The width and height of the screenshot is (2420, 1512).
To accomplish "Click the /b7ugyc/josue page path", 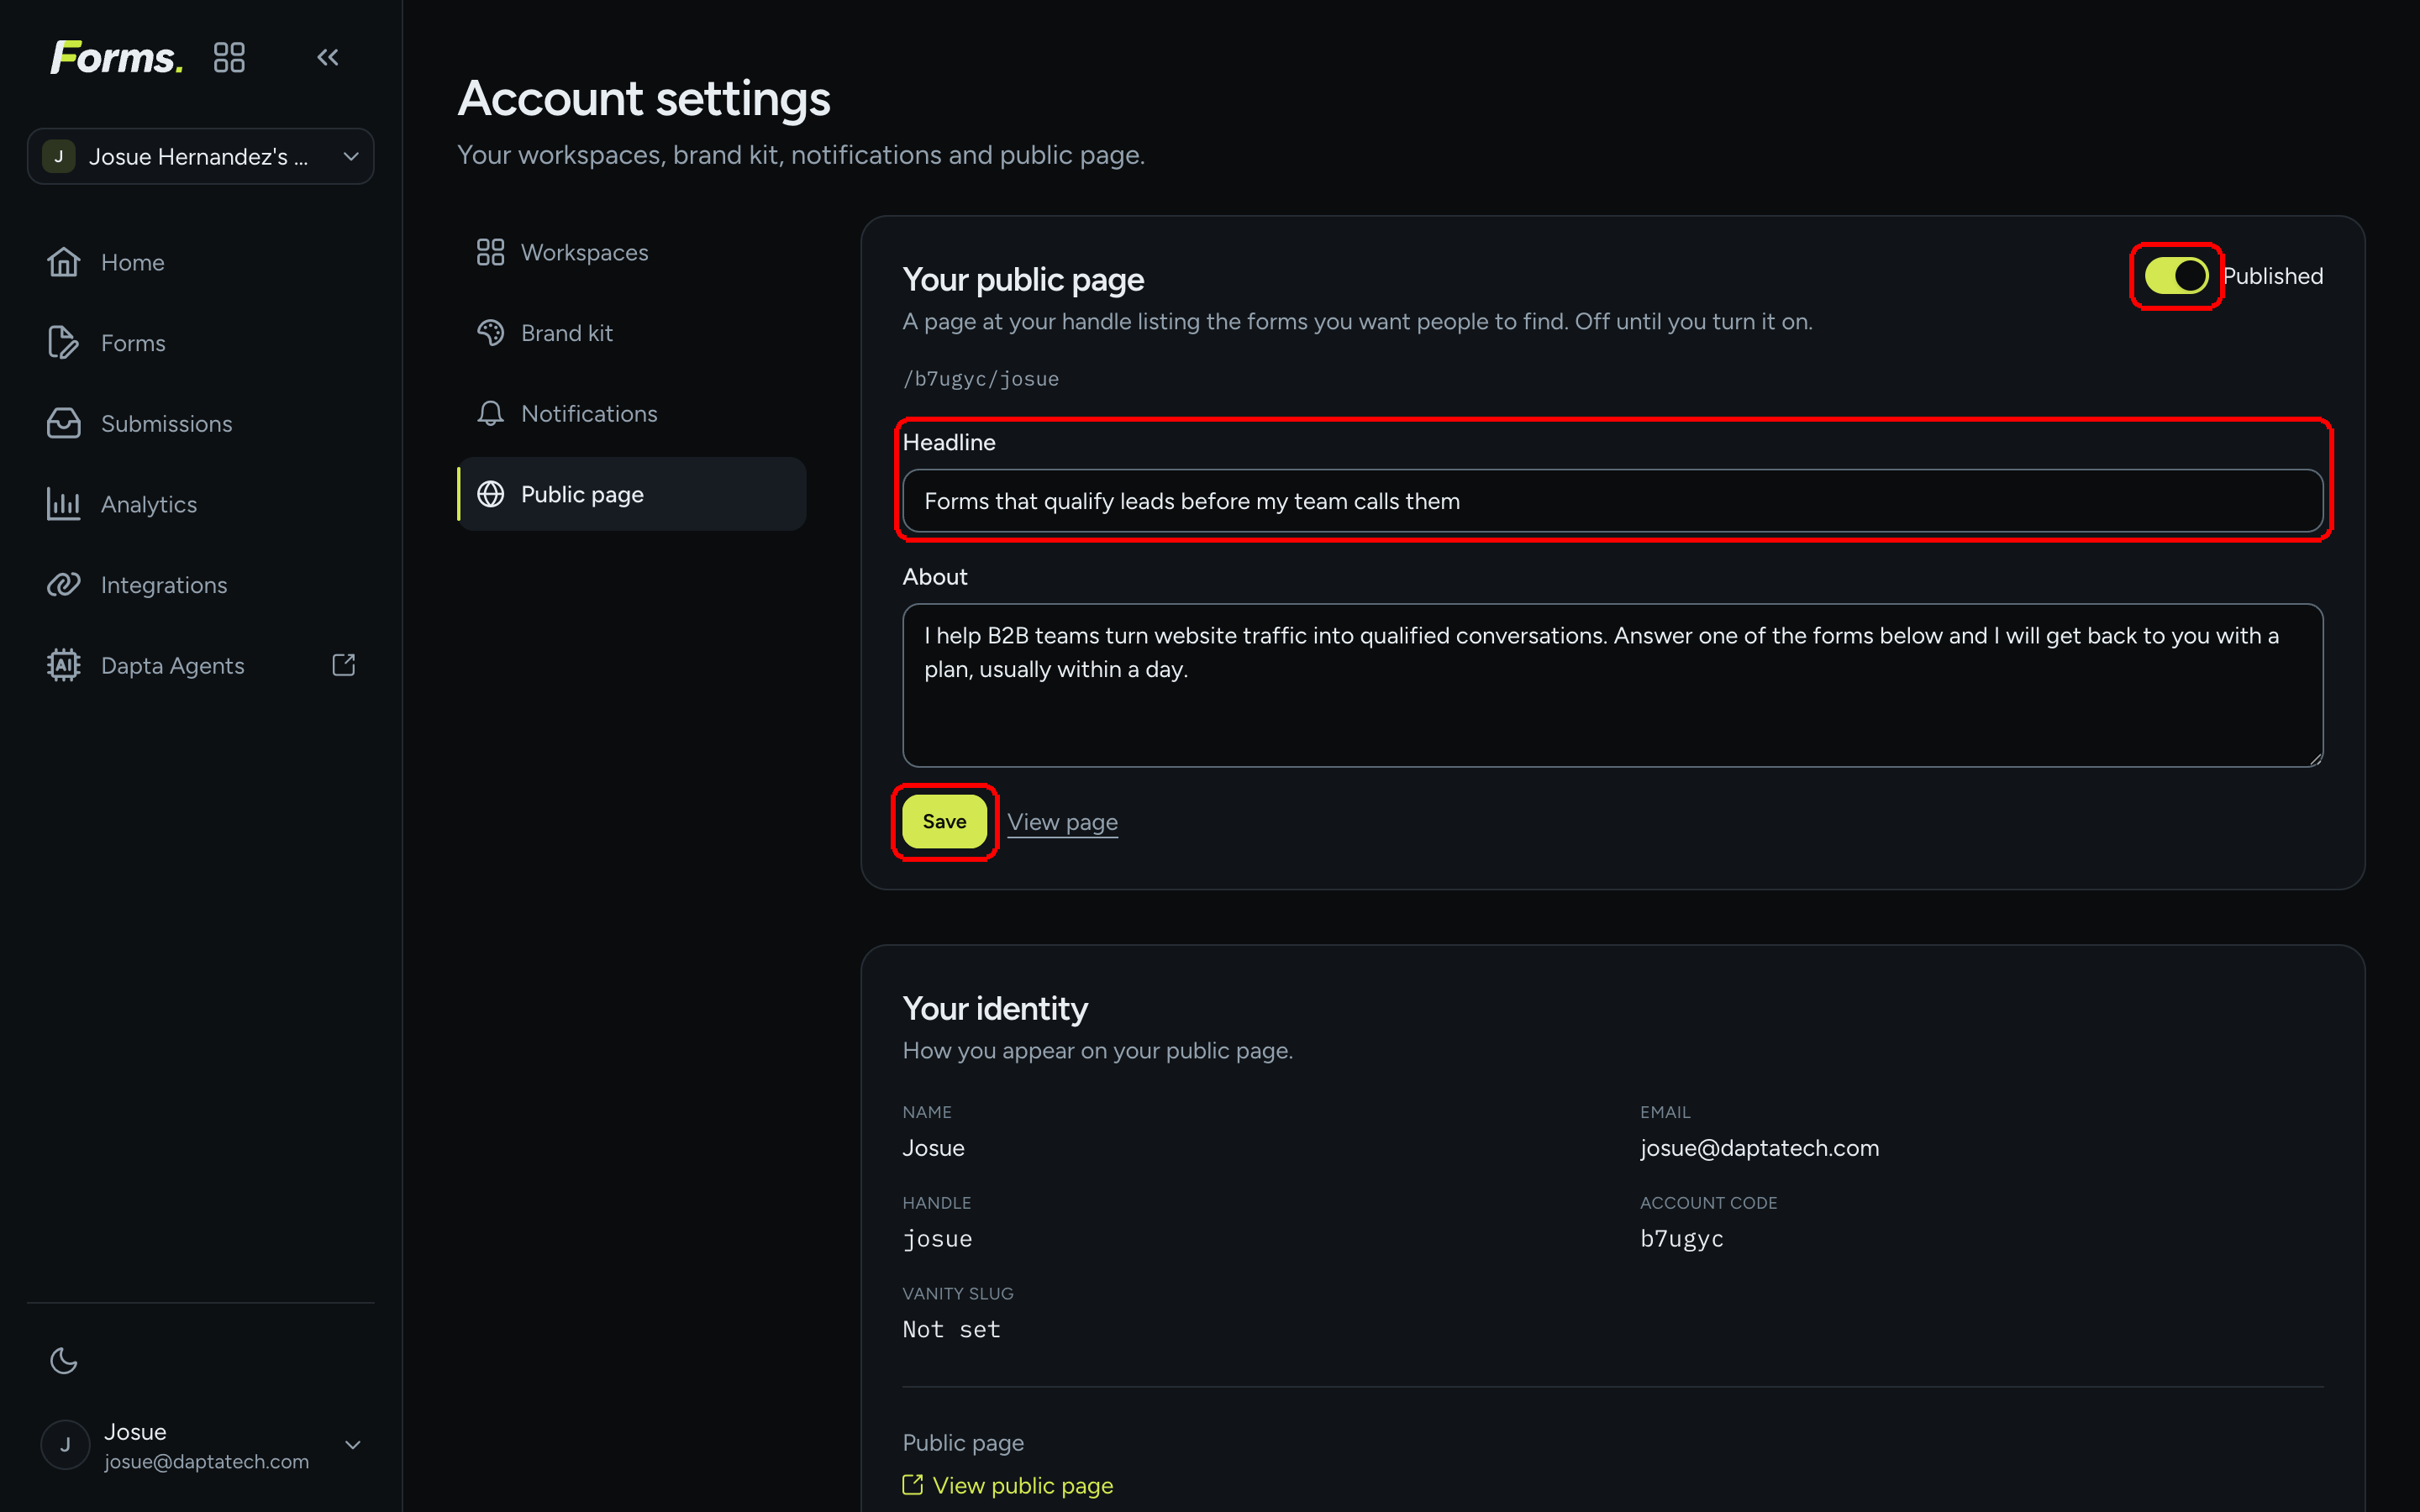I will [x=980, y=379].
